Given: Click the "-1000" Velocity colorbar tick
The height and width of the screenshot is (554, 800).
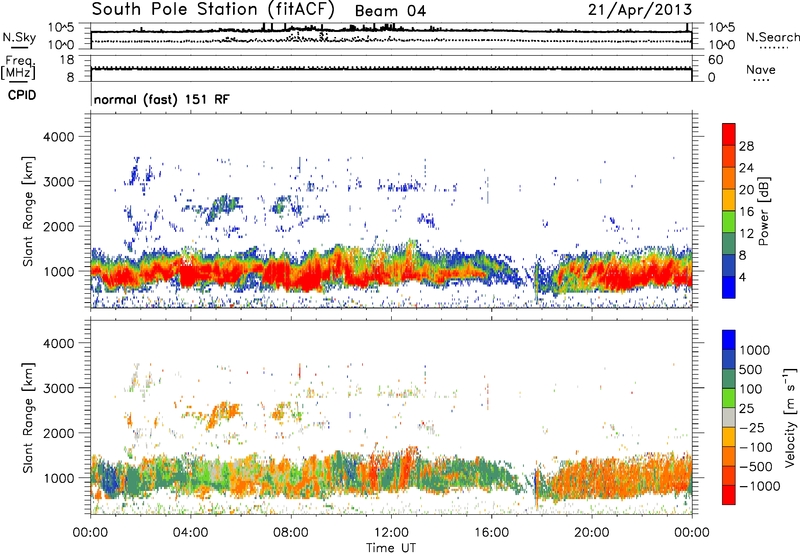Looking at the screenshot, I should [760, 486].
